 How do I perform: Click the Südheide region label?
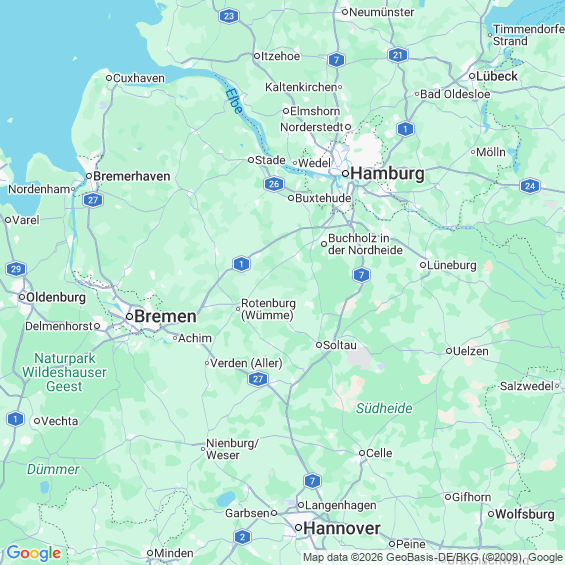pyautogui.click(x=384, y=408)
